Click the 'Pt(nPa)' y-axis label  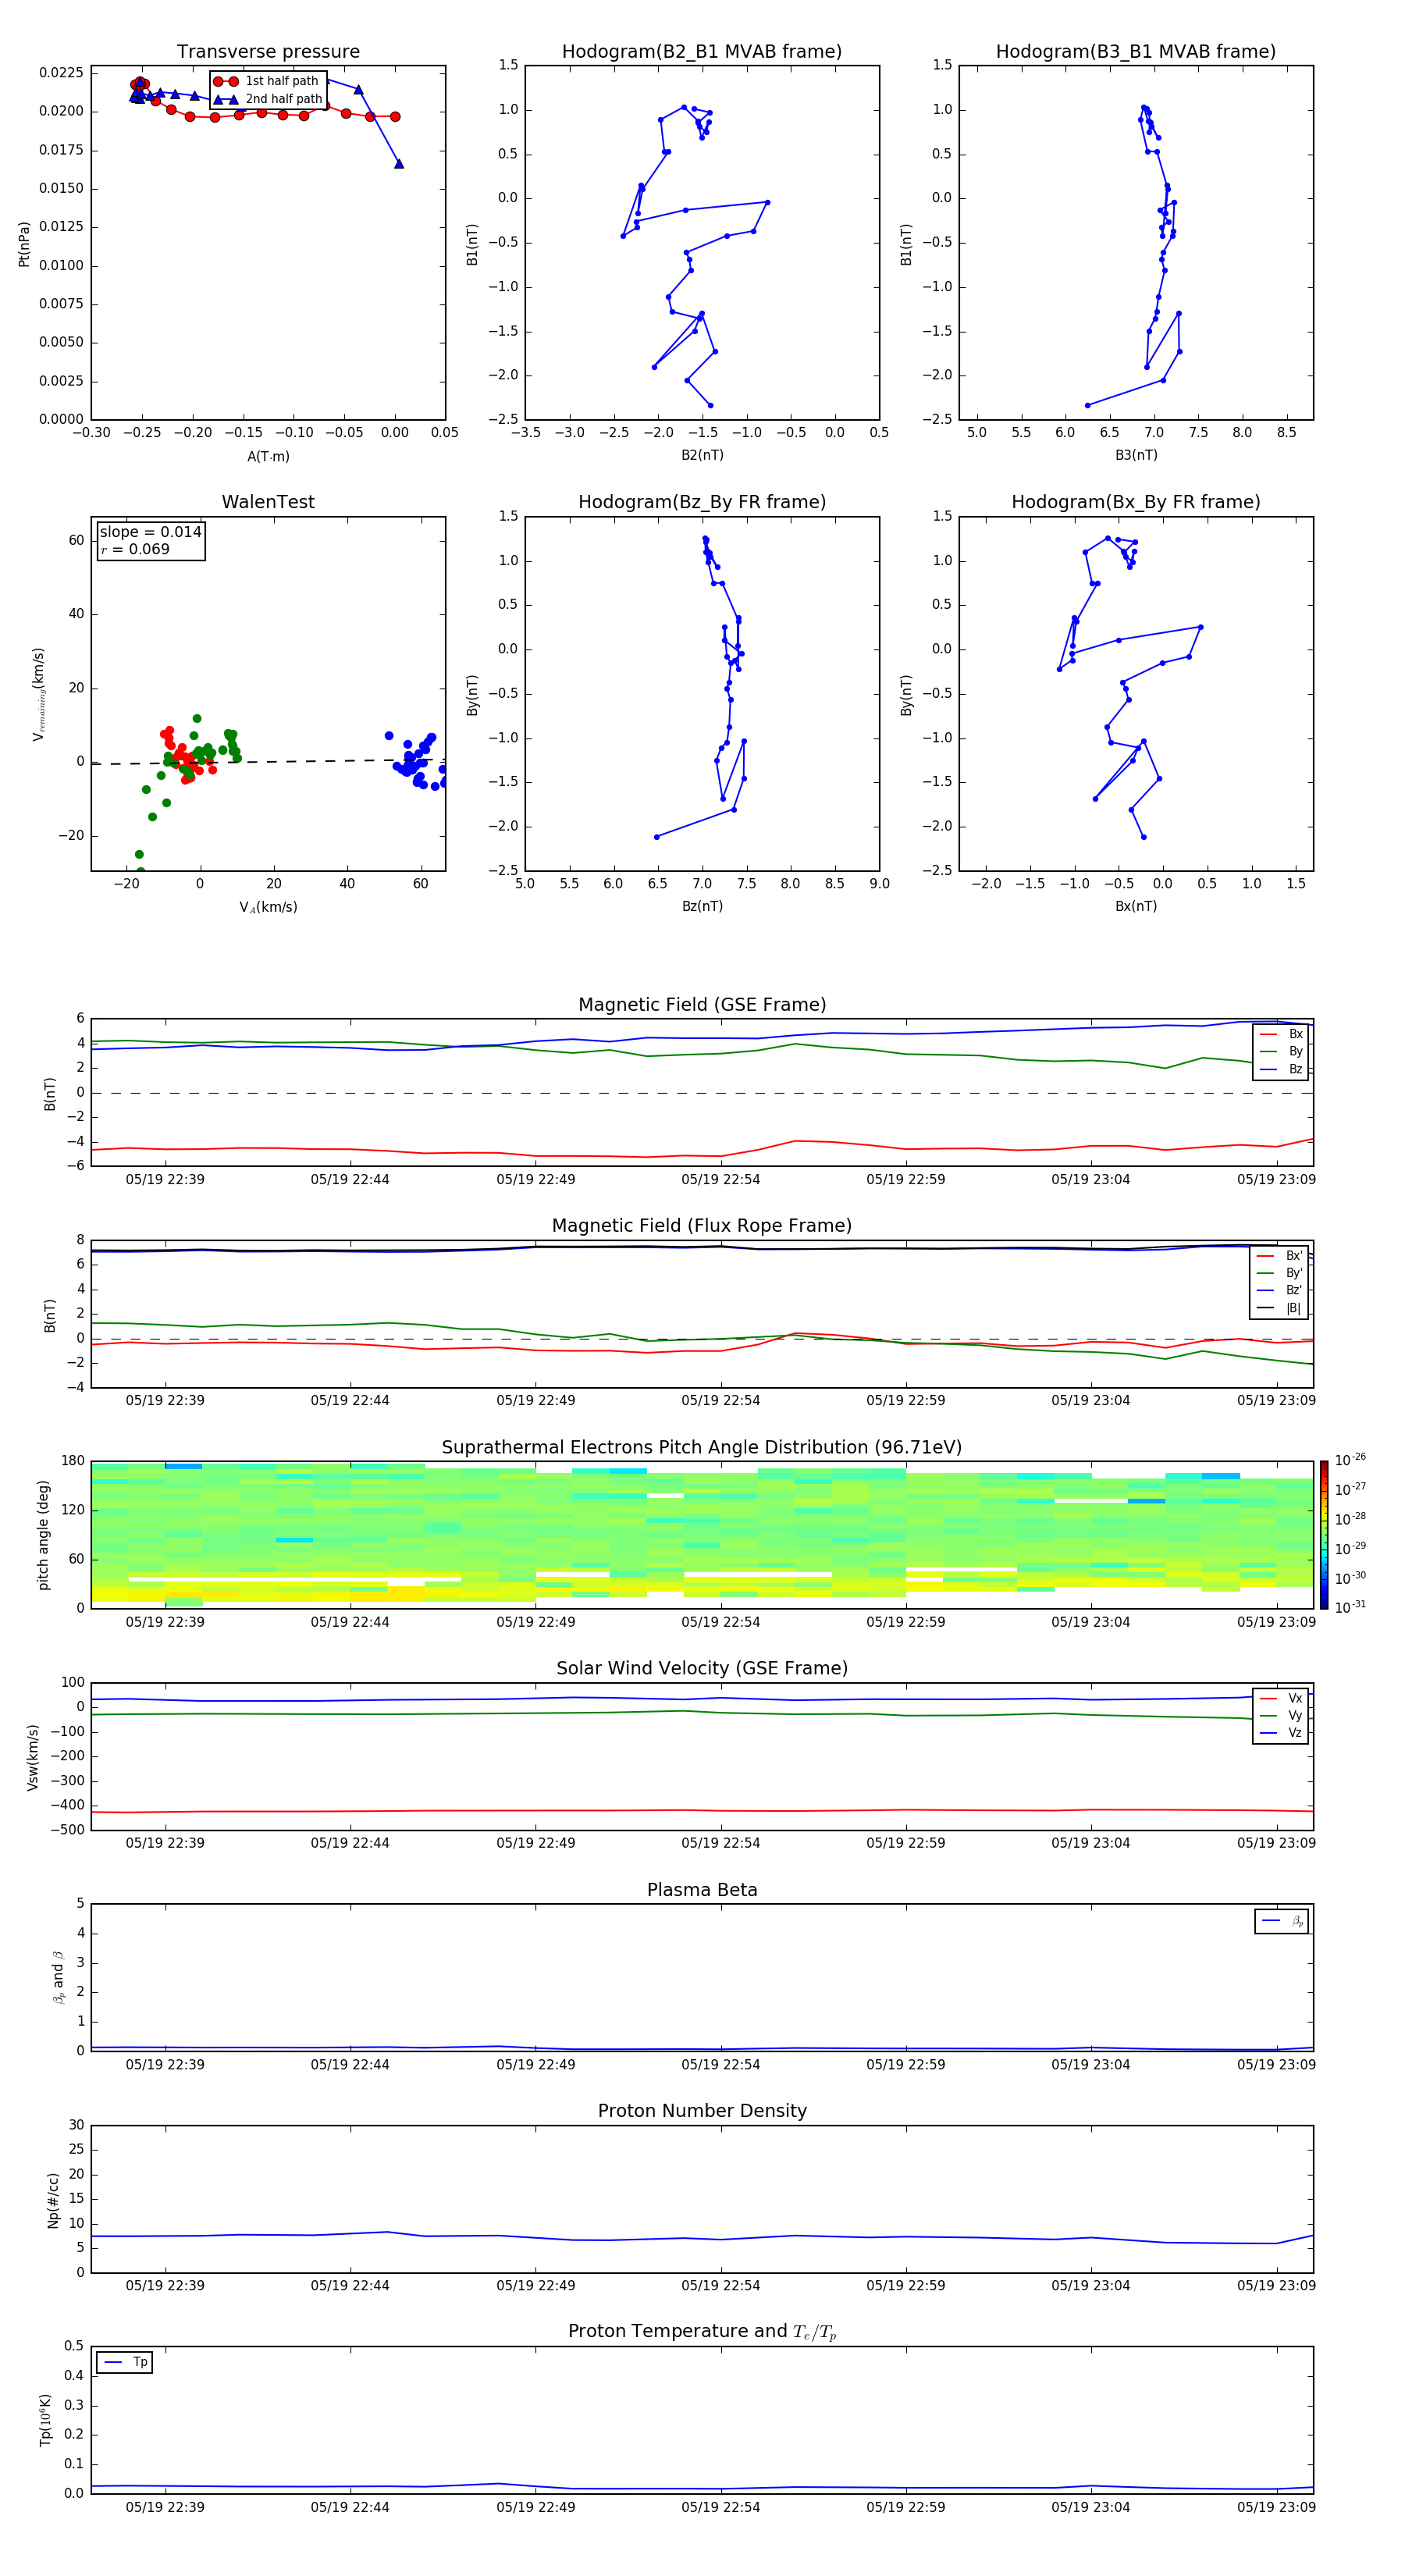pos(24,243)
